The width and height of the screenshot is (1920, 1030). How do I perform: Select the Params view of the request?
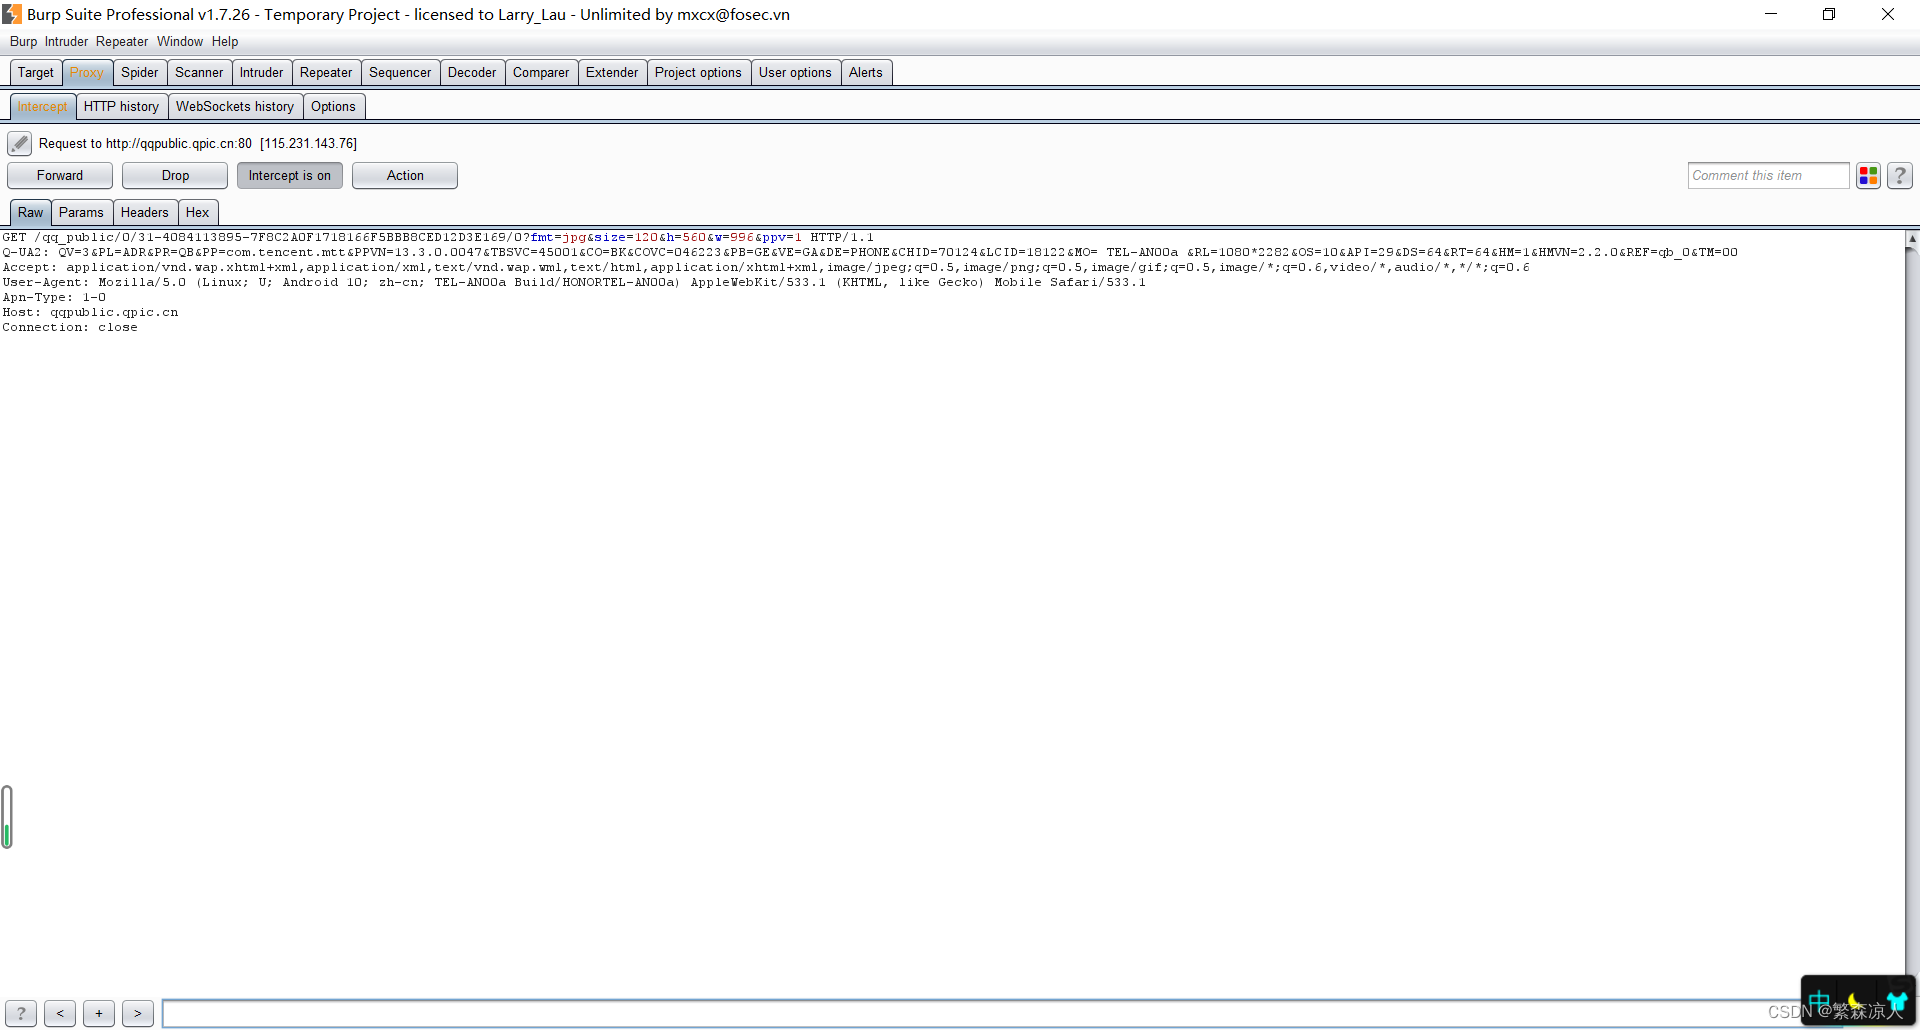click(81, 212)
